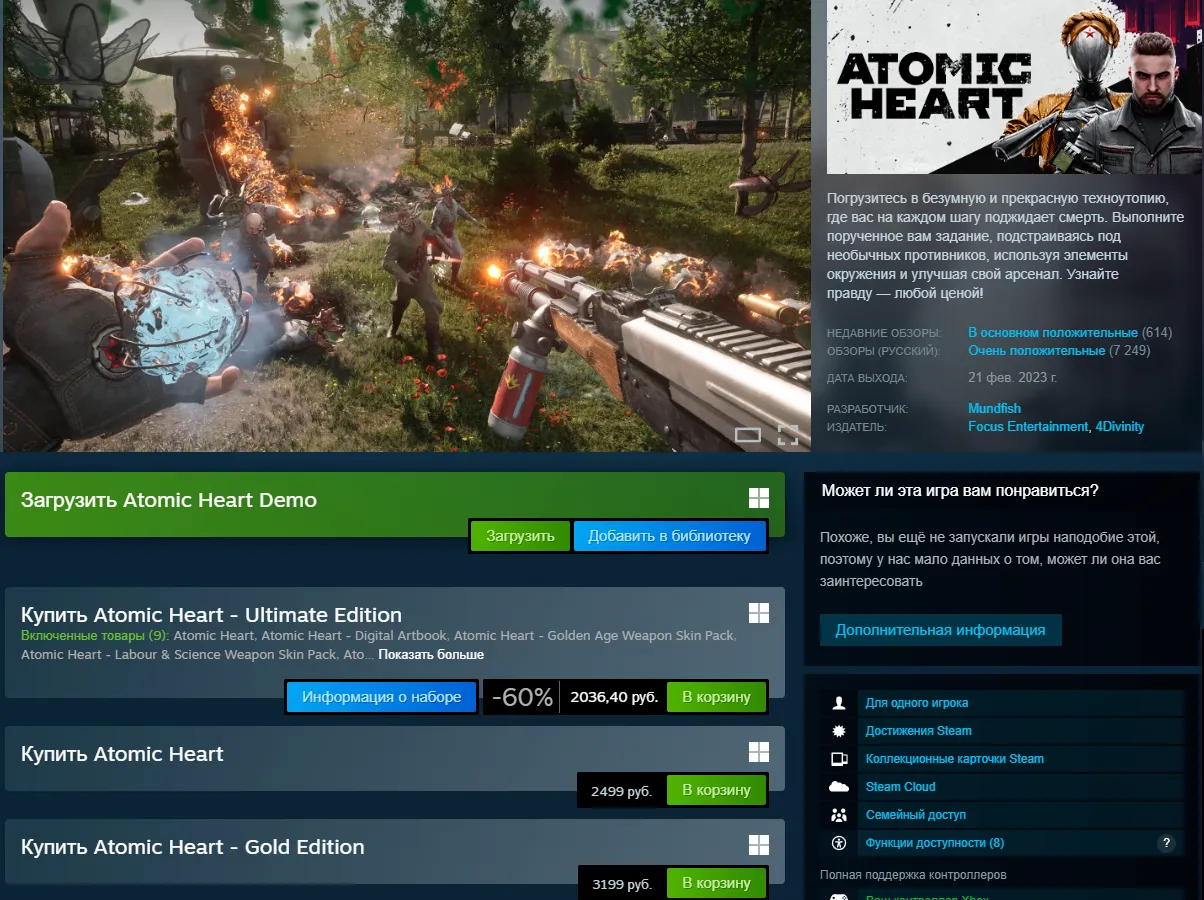The width and height of the screenshot is (1204, 900).
Task: Click Купить Atomic Heart - Gold Edition title
Action: (x=193, y=847)
